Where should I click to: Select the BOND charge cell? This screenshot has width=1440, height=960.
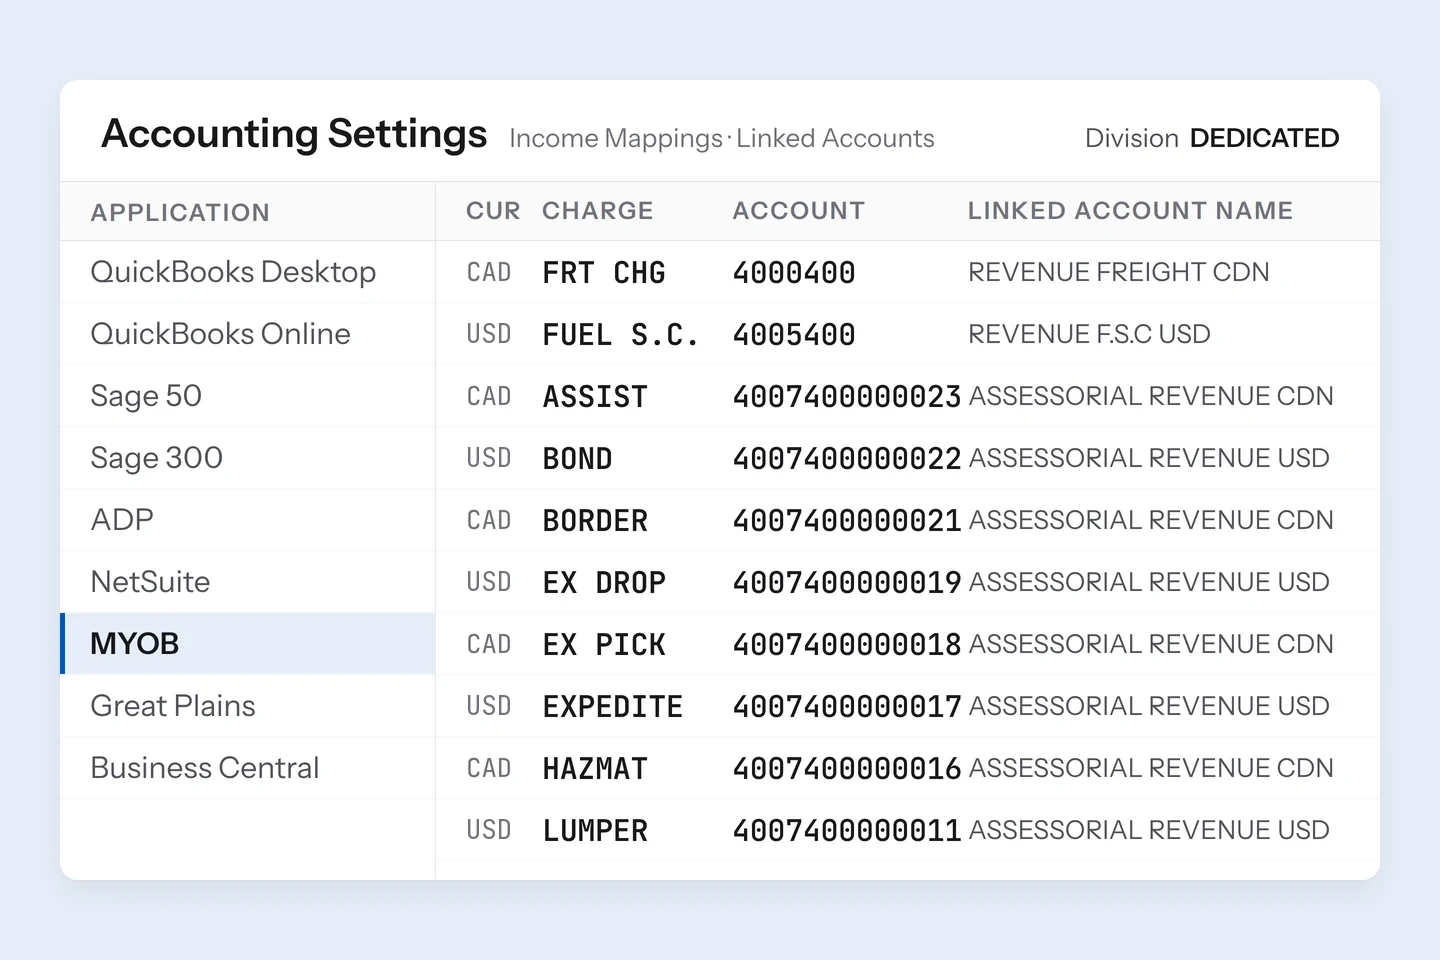[x=577, y=458]
